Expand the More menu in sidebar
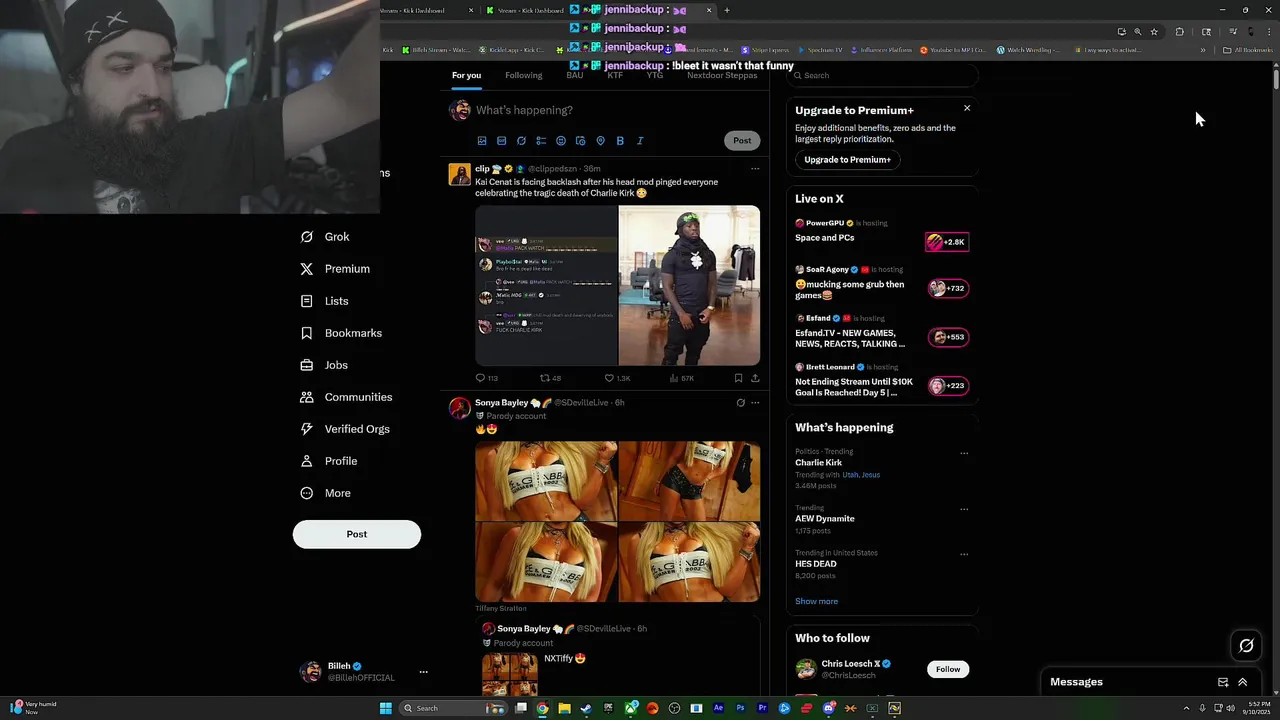Screen dimensions: 1280x720 pyautogui.click(x=326, y=493)
